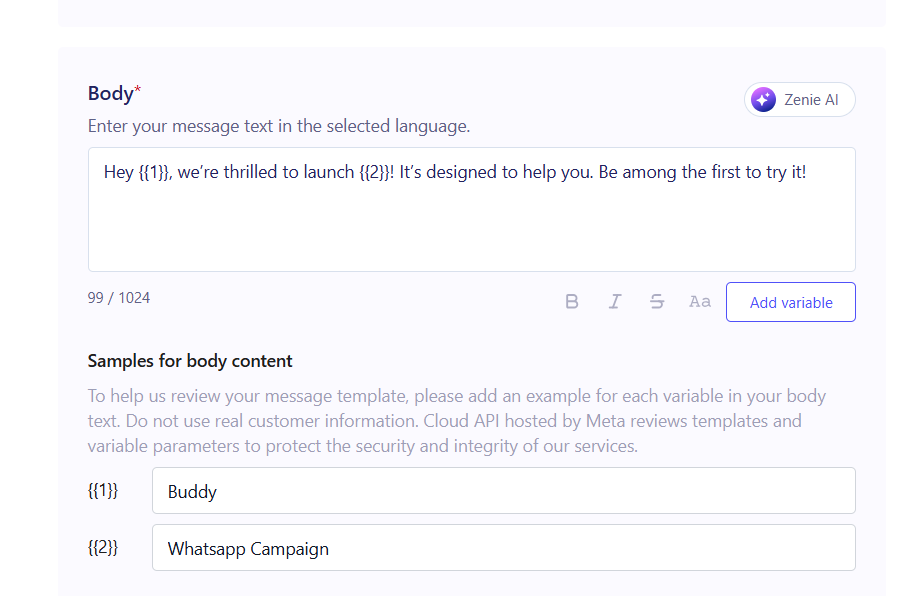Edit the Whatsapp Campaign sample field
This screenshot has height=596, width=919.
(503, 548)
